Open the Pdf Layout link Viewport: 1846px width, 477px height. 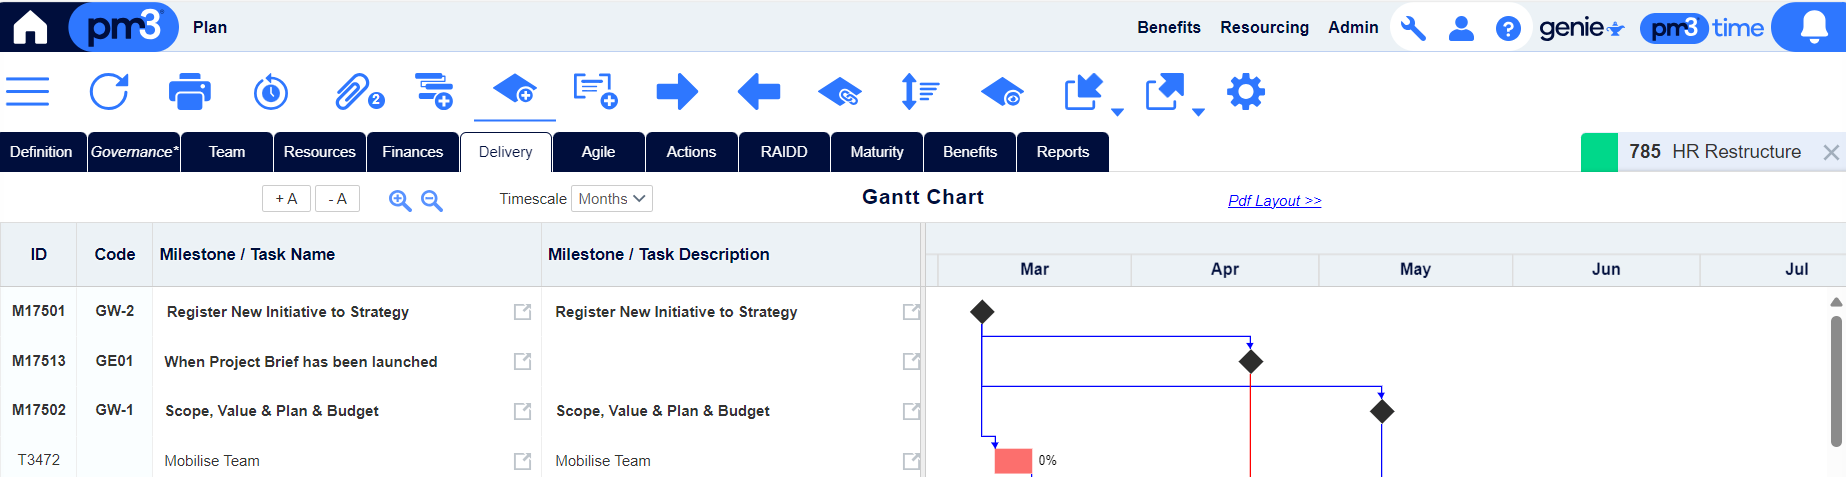coord(1274,201)
